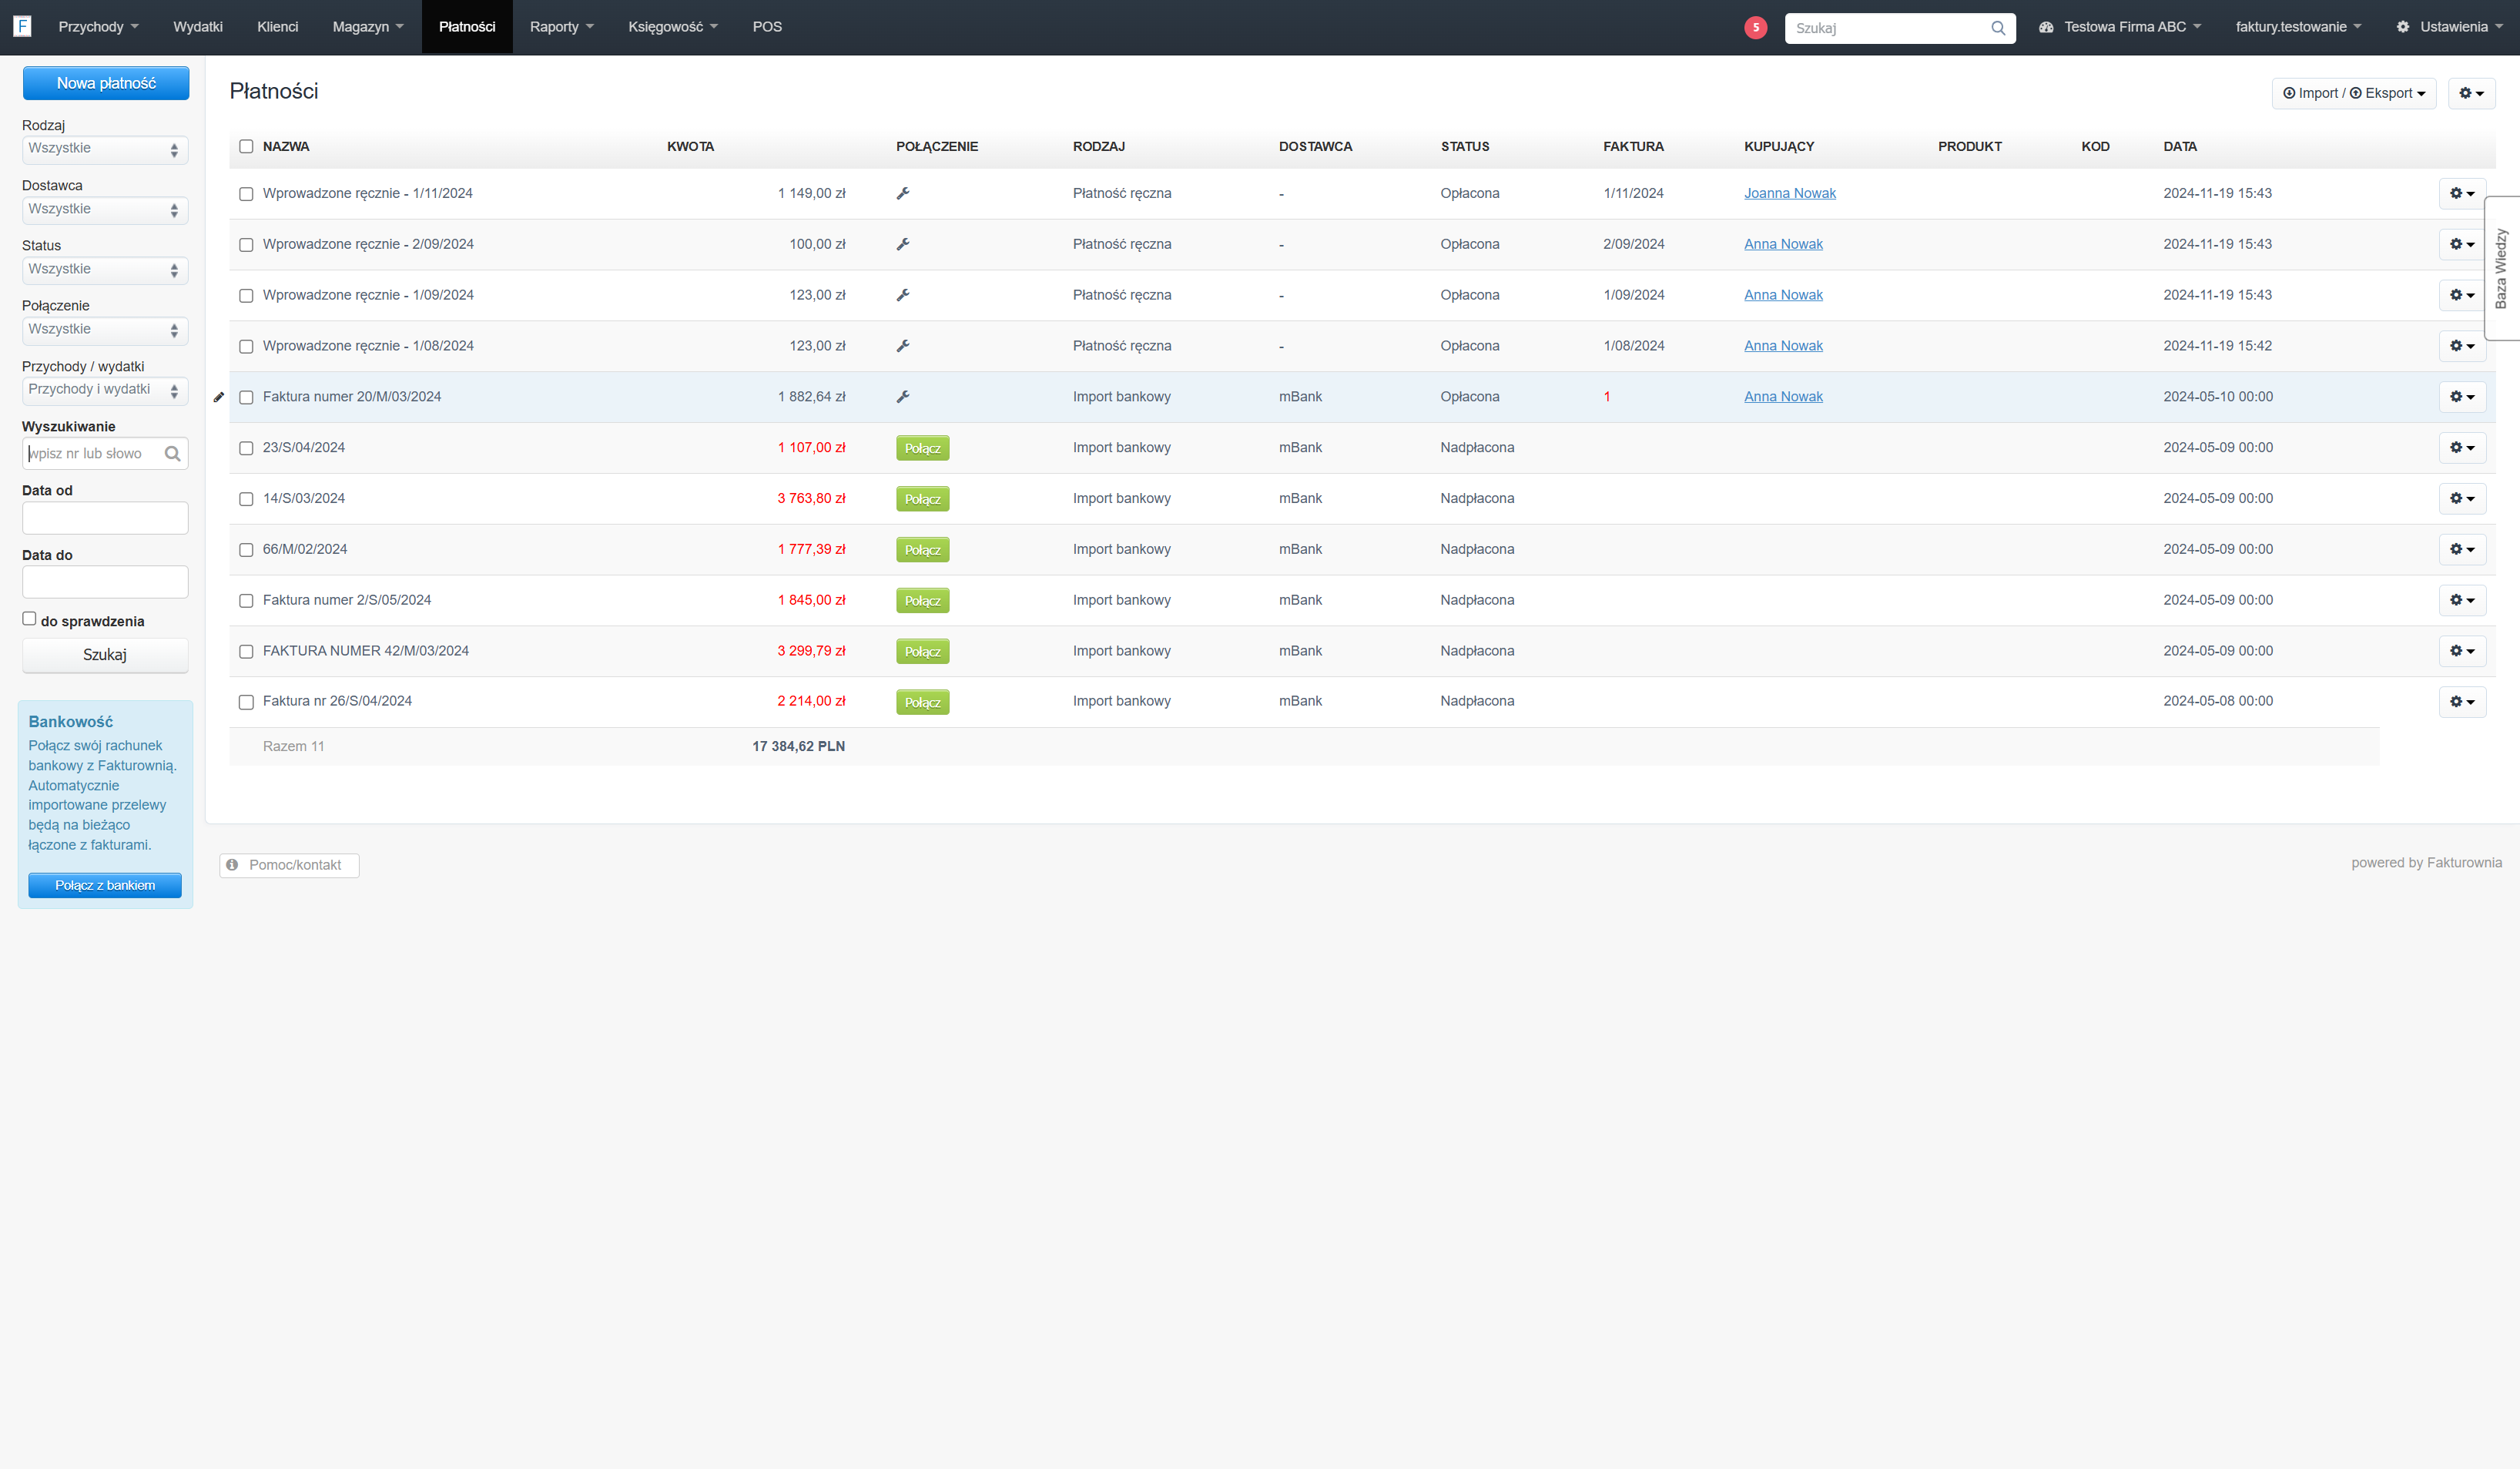Image resolution: width=2520 pixels, height=1469 pixels.
Task: Open the Baza Wiedzy side tab
Action: pos(2501,268)
